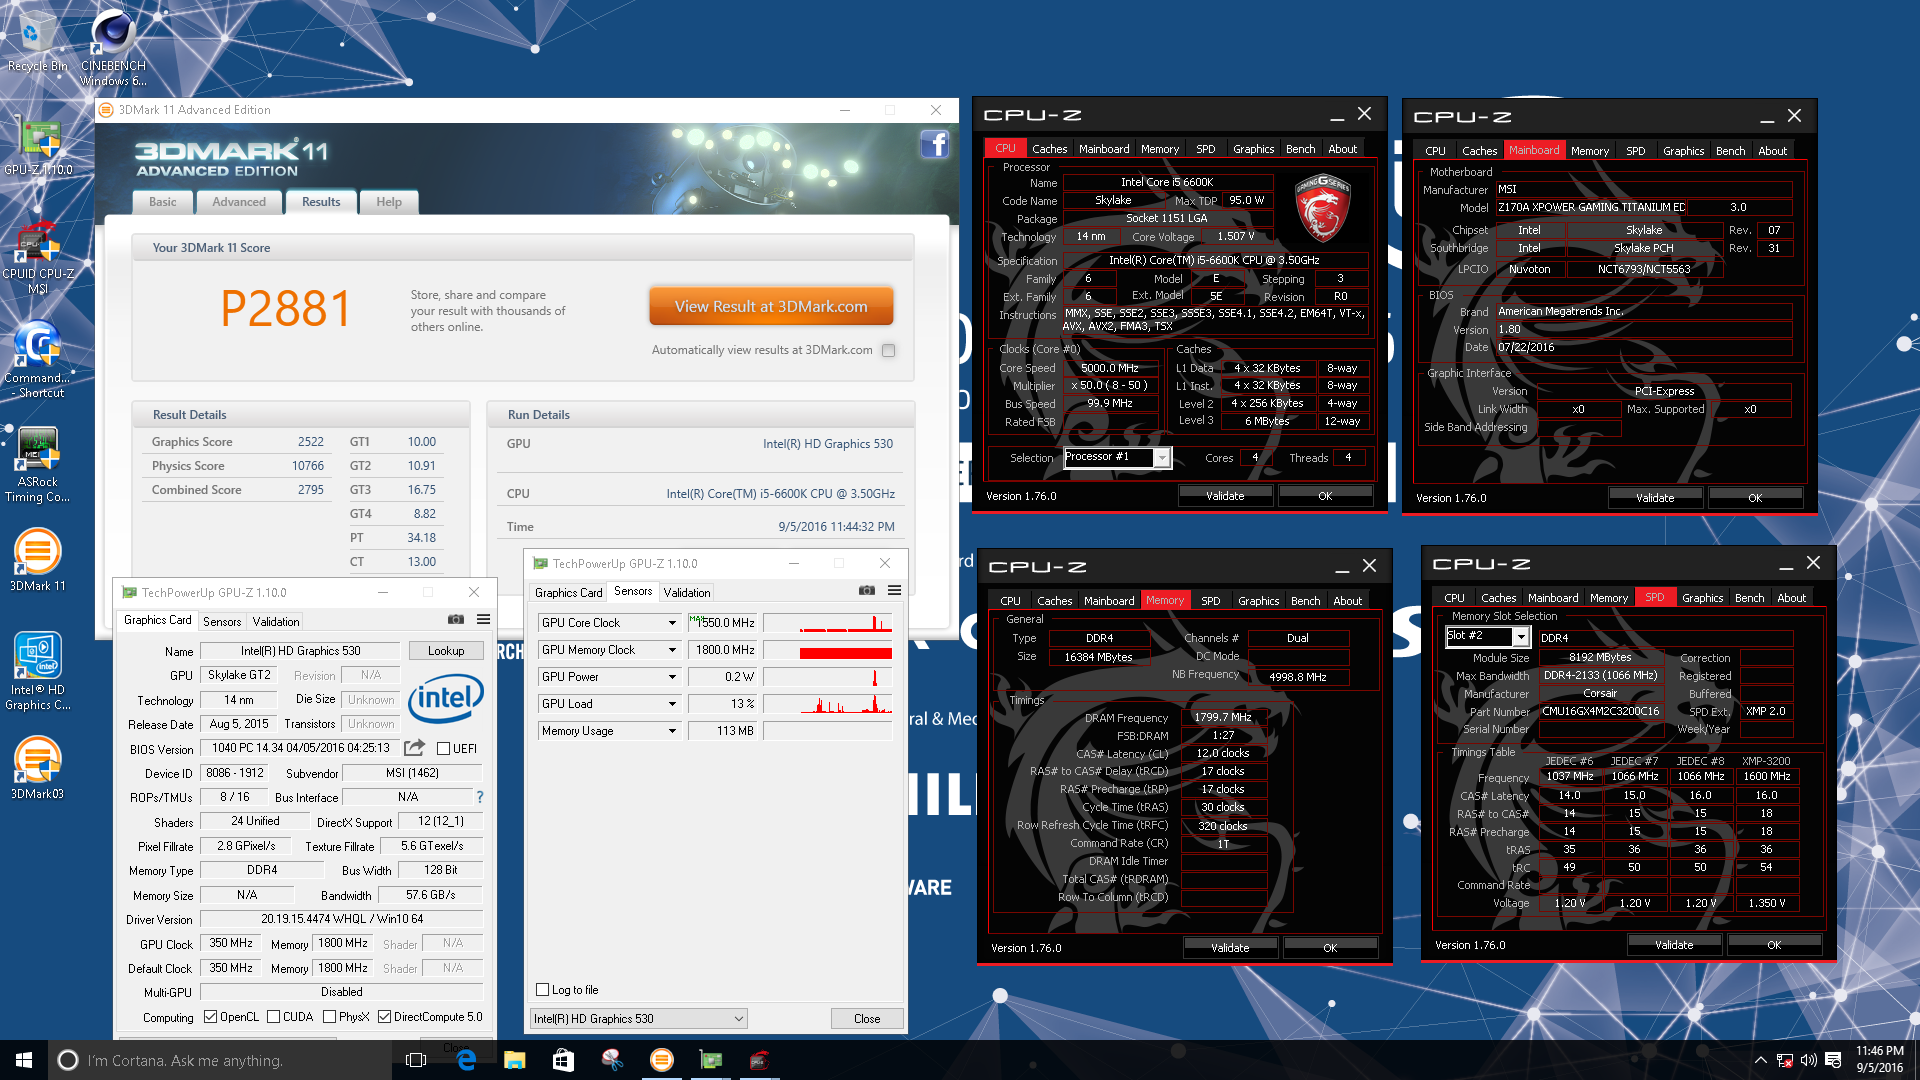Toggle the CUDA checkbox

click(x=273, y=1017)
